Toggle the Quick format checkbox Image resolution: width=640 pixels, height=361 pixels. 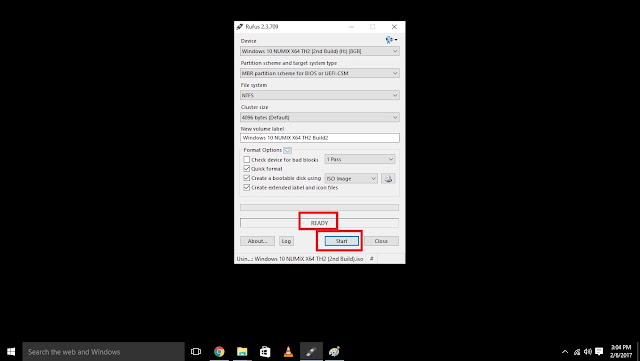(247, 169)
